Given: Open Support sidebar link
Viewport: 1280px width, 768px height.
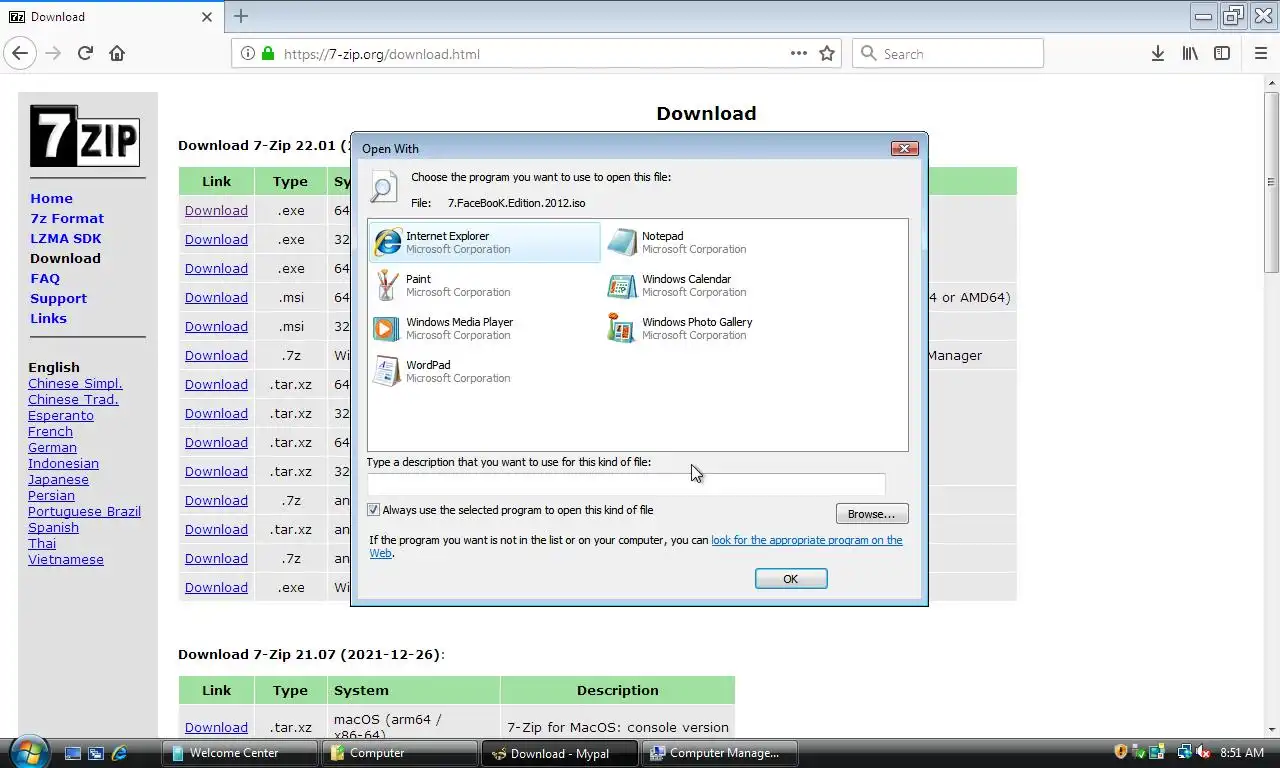Looking at the screenshot, I should click(58, 298).
